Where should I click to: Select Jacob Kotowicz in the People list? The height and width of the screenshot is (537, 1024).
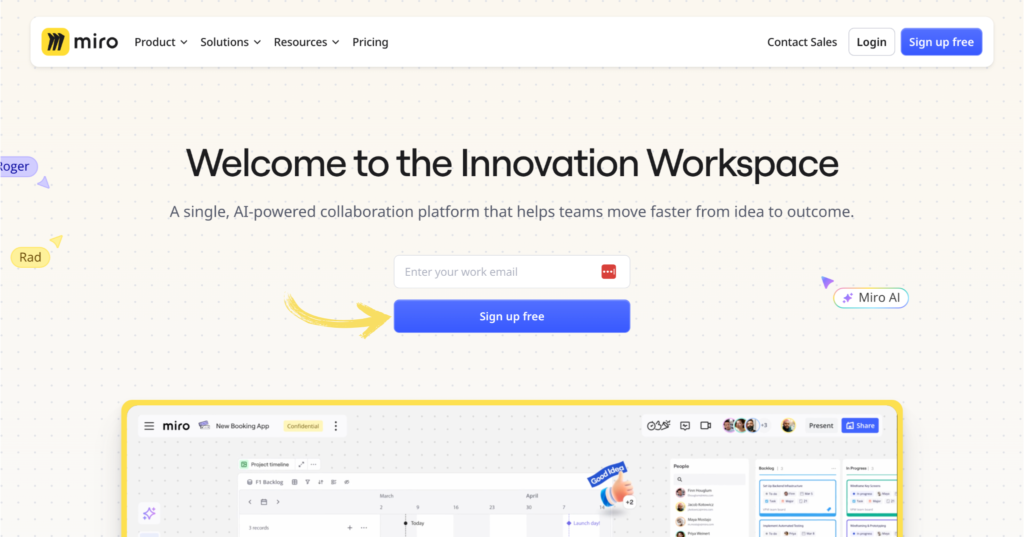point(696,506)
